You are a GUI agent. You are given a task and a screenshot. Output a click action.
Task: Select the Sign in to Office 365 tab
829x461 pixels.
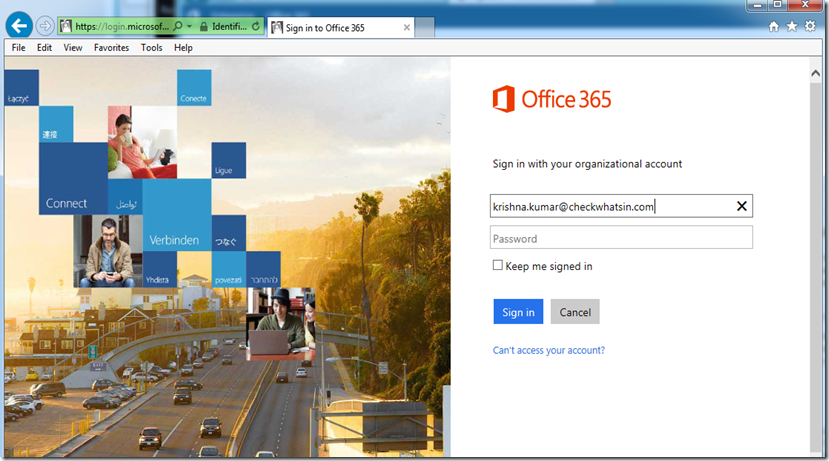pyautogui.click(x=340, y=27)
